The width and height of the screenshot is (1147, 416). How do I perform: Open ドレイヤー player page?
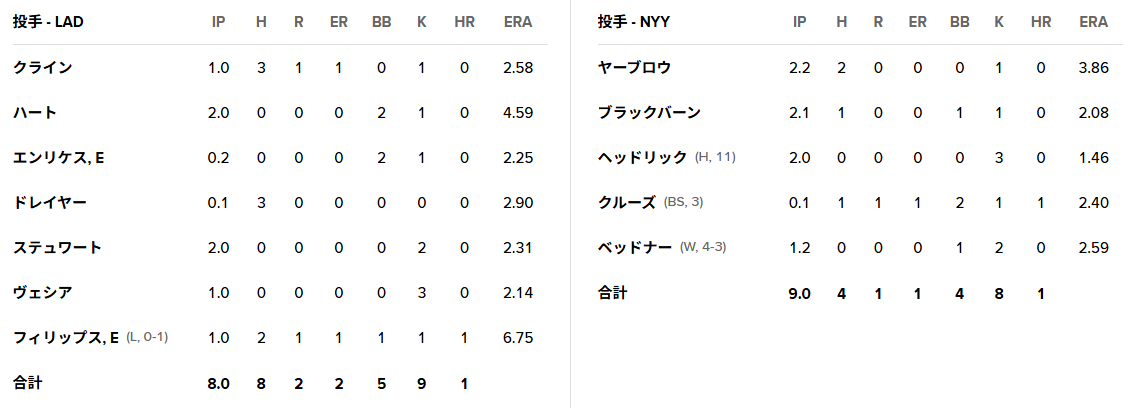click(x=50, y=203)
